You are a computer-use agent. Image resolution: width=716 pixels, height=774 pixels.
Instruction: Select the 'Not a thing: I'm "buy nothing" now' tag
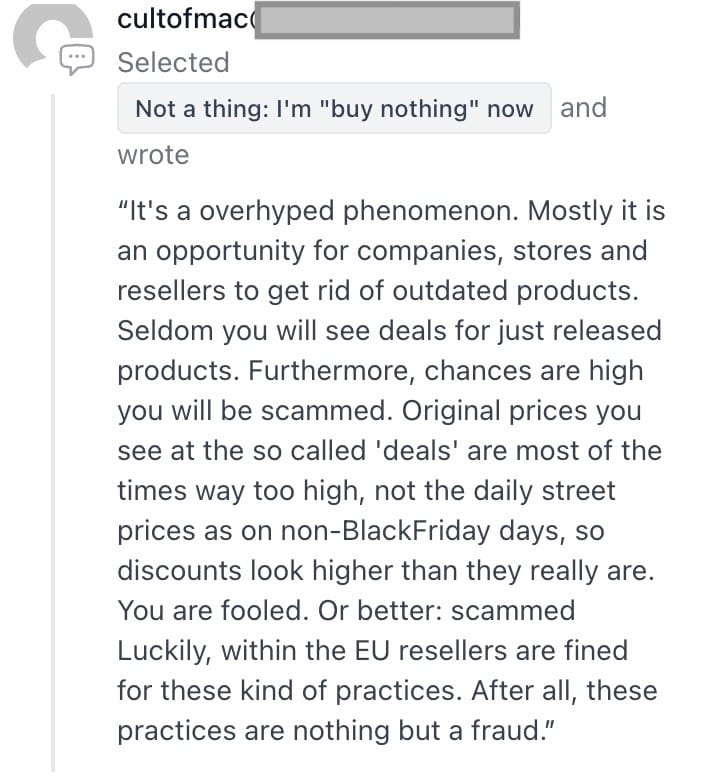334,108
